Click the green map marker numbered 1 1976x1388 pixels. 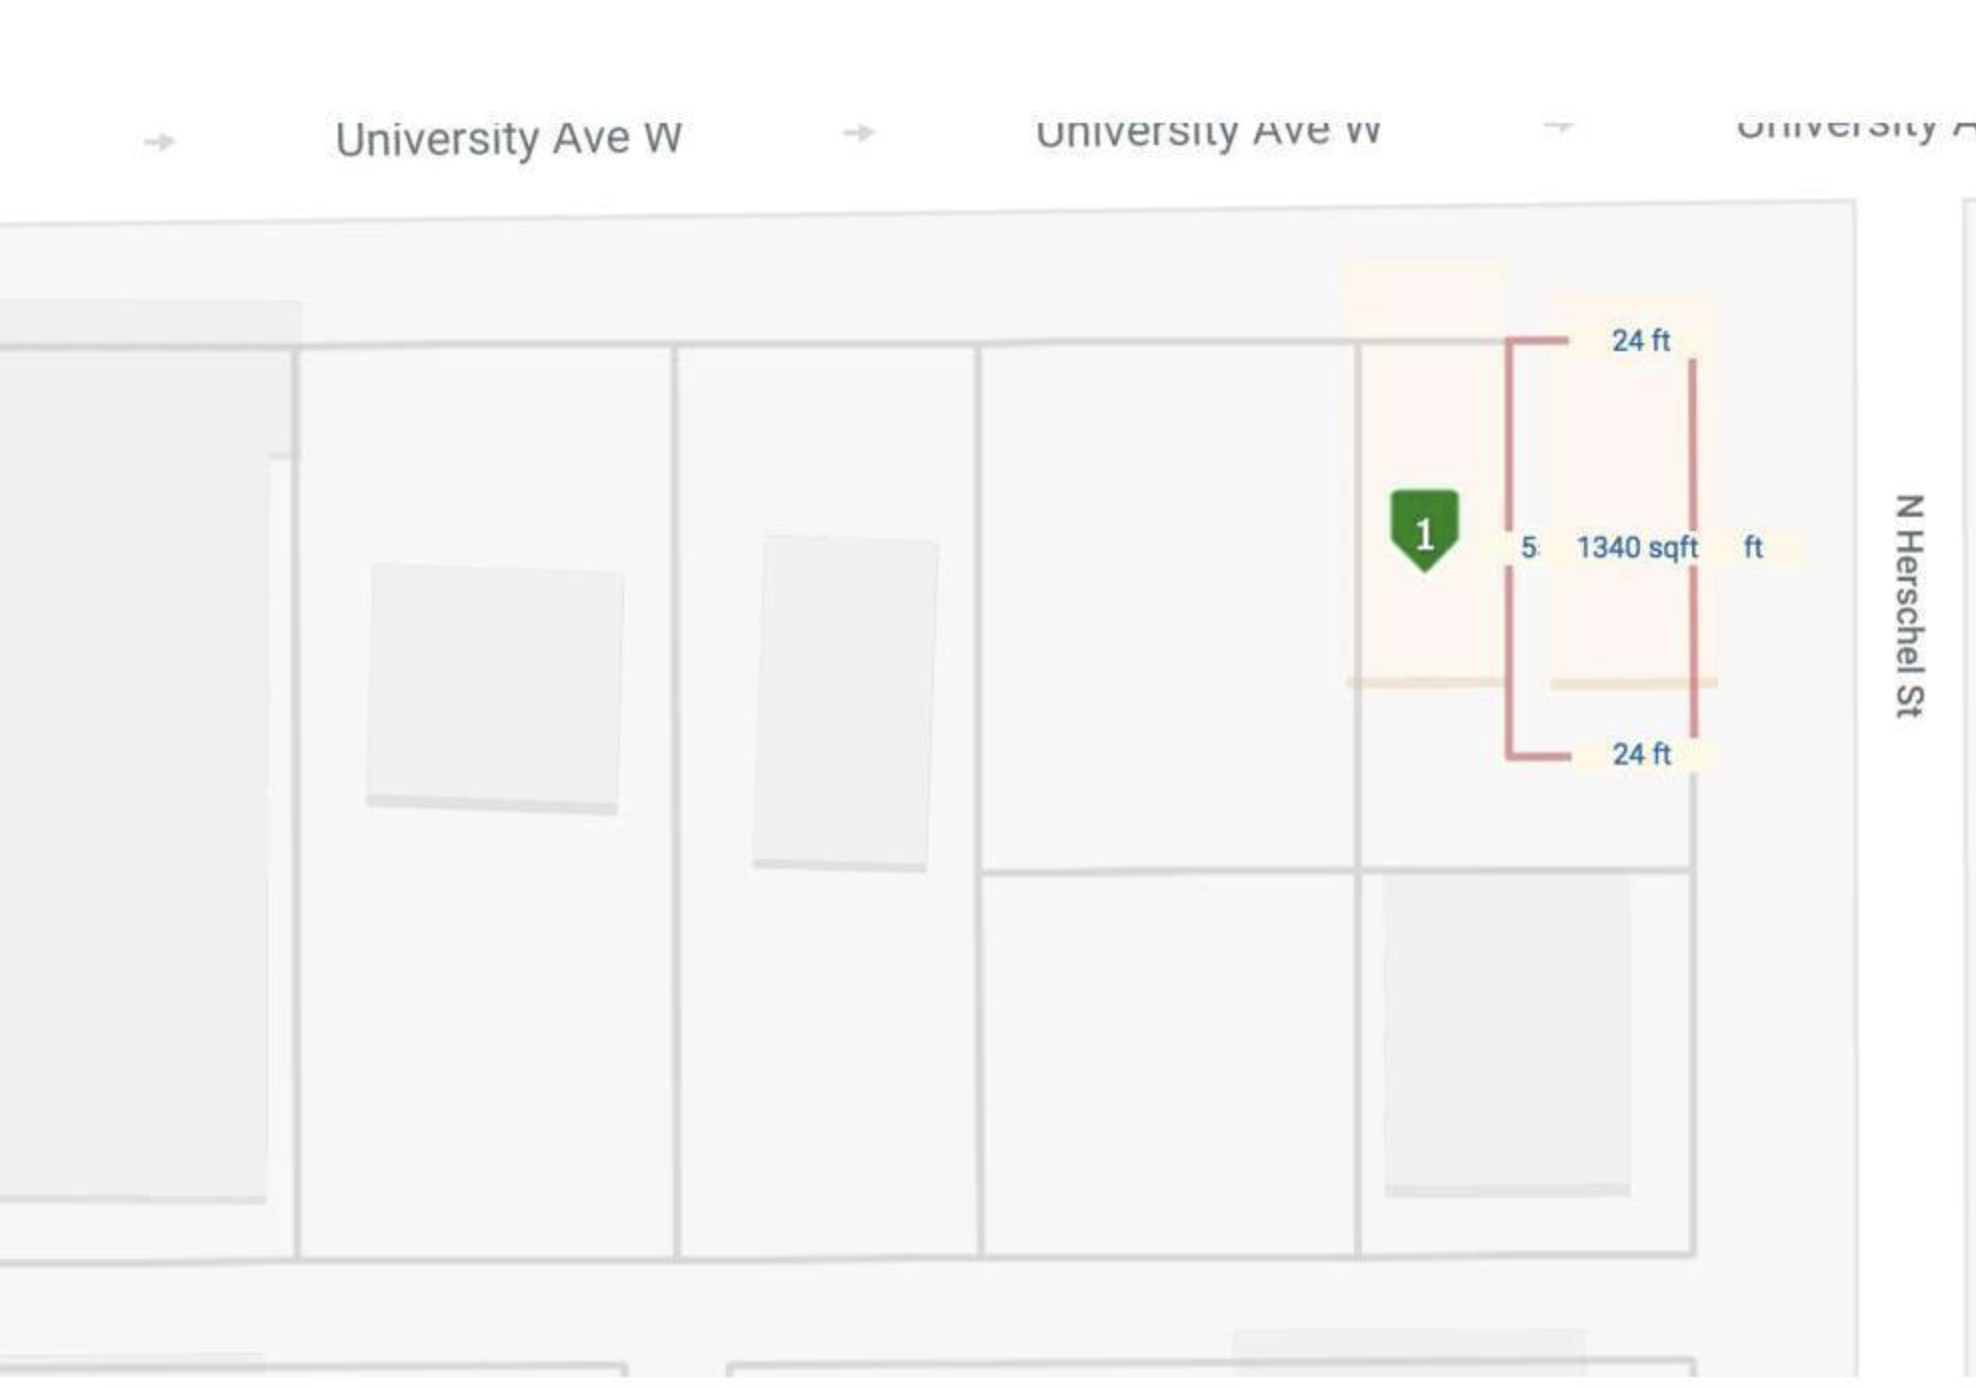(x=1424, y=529)
